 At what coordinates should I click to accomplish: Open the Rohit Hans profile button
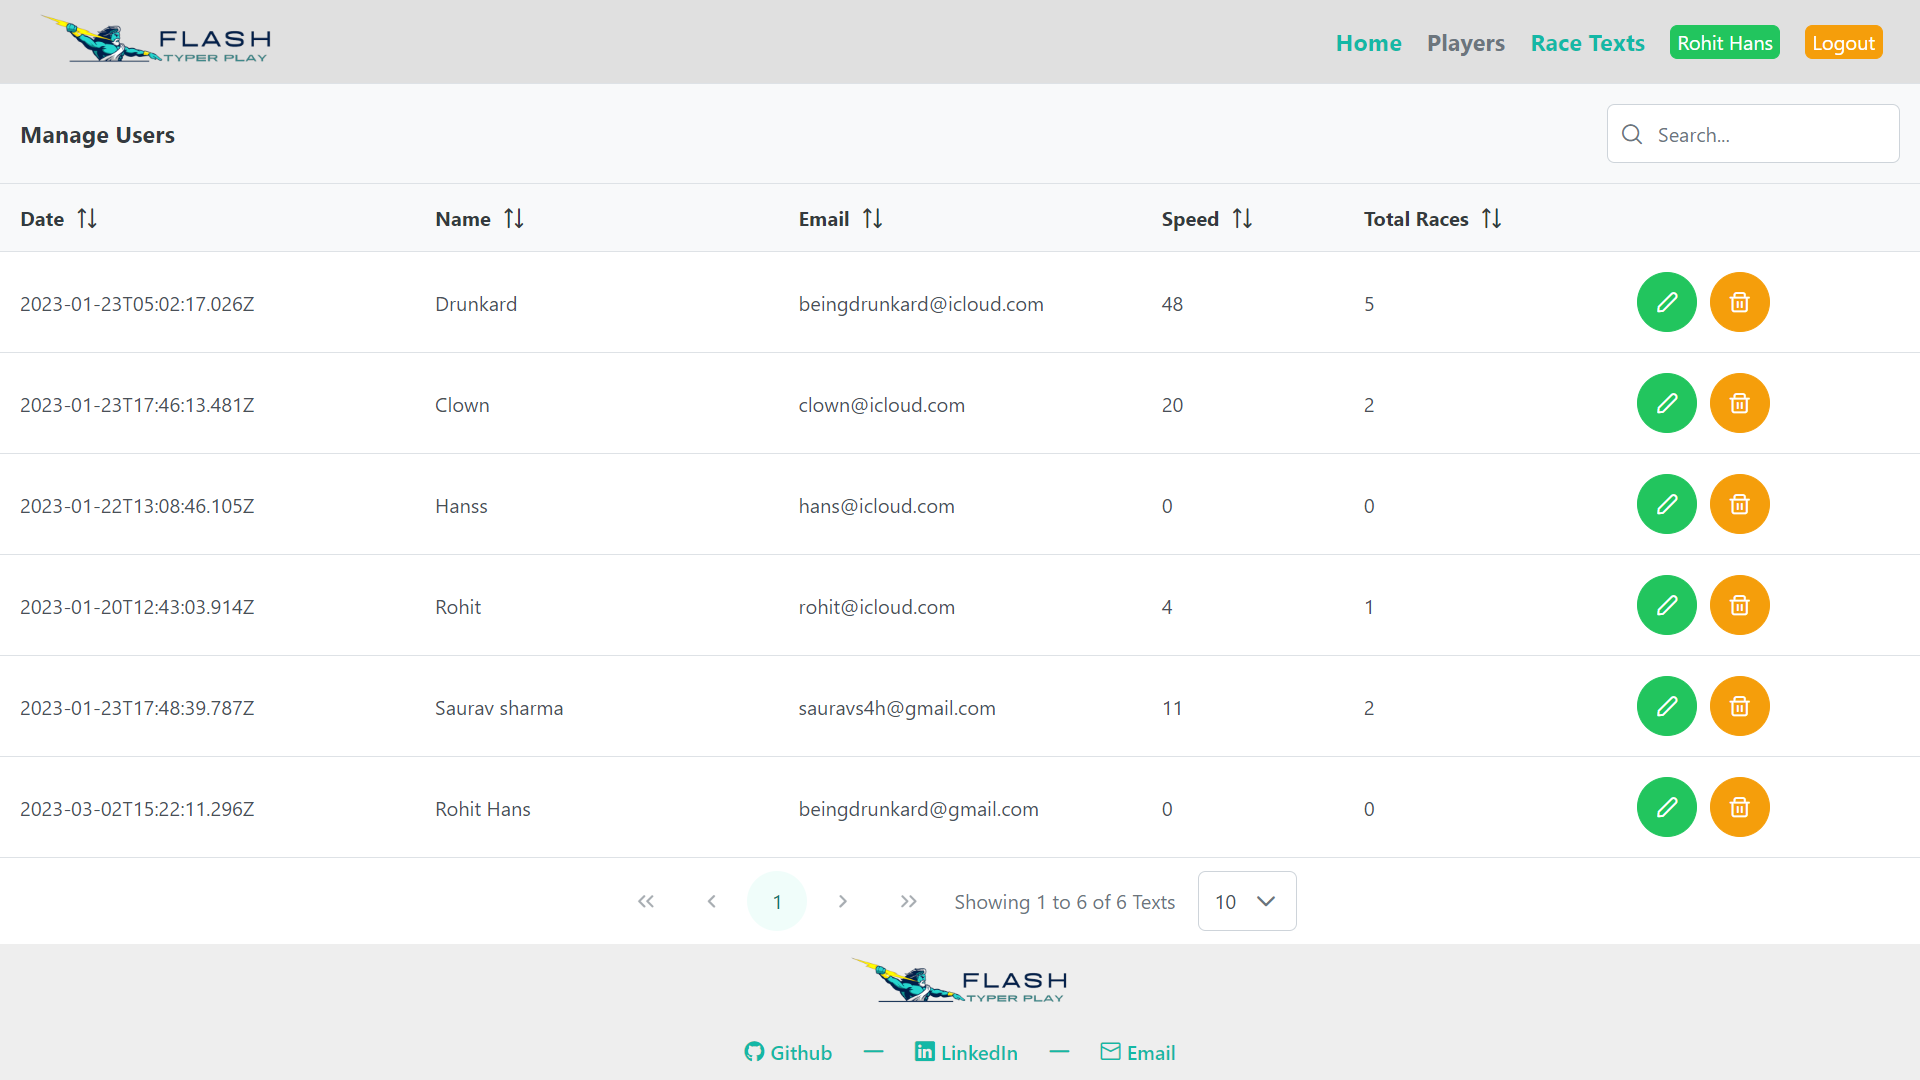click(x=1724, y=43)
